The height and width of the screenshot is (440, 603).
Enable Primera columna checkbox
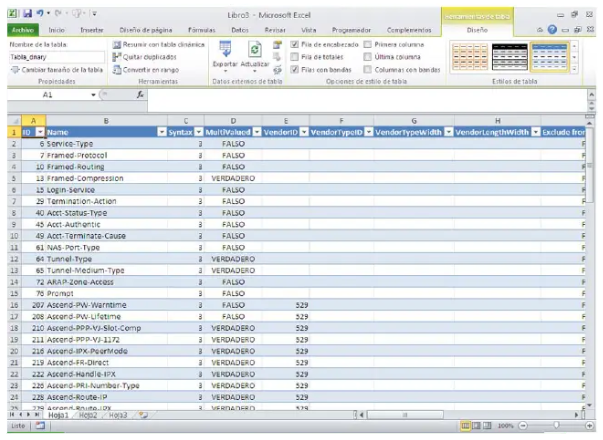point(368,45)
